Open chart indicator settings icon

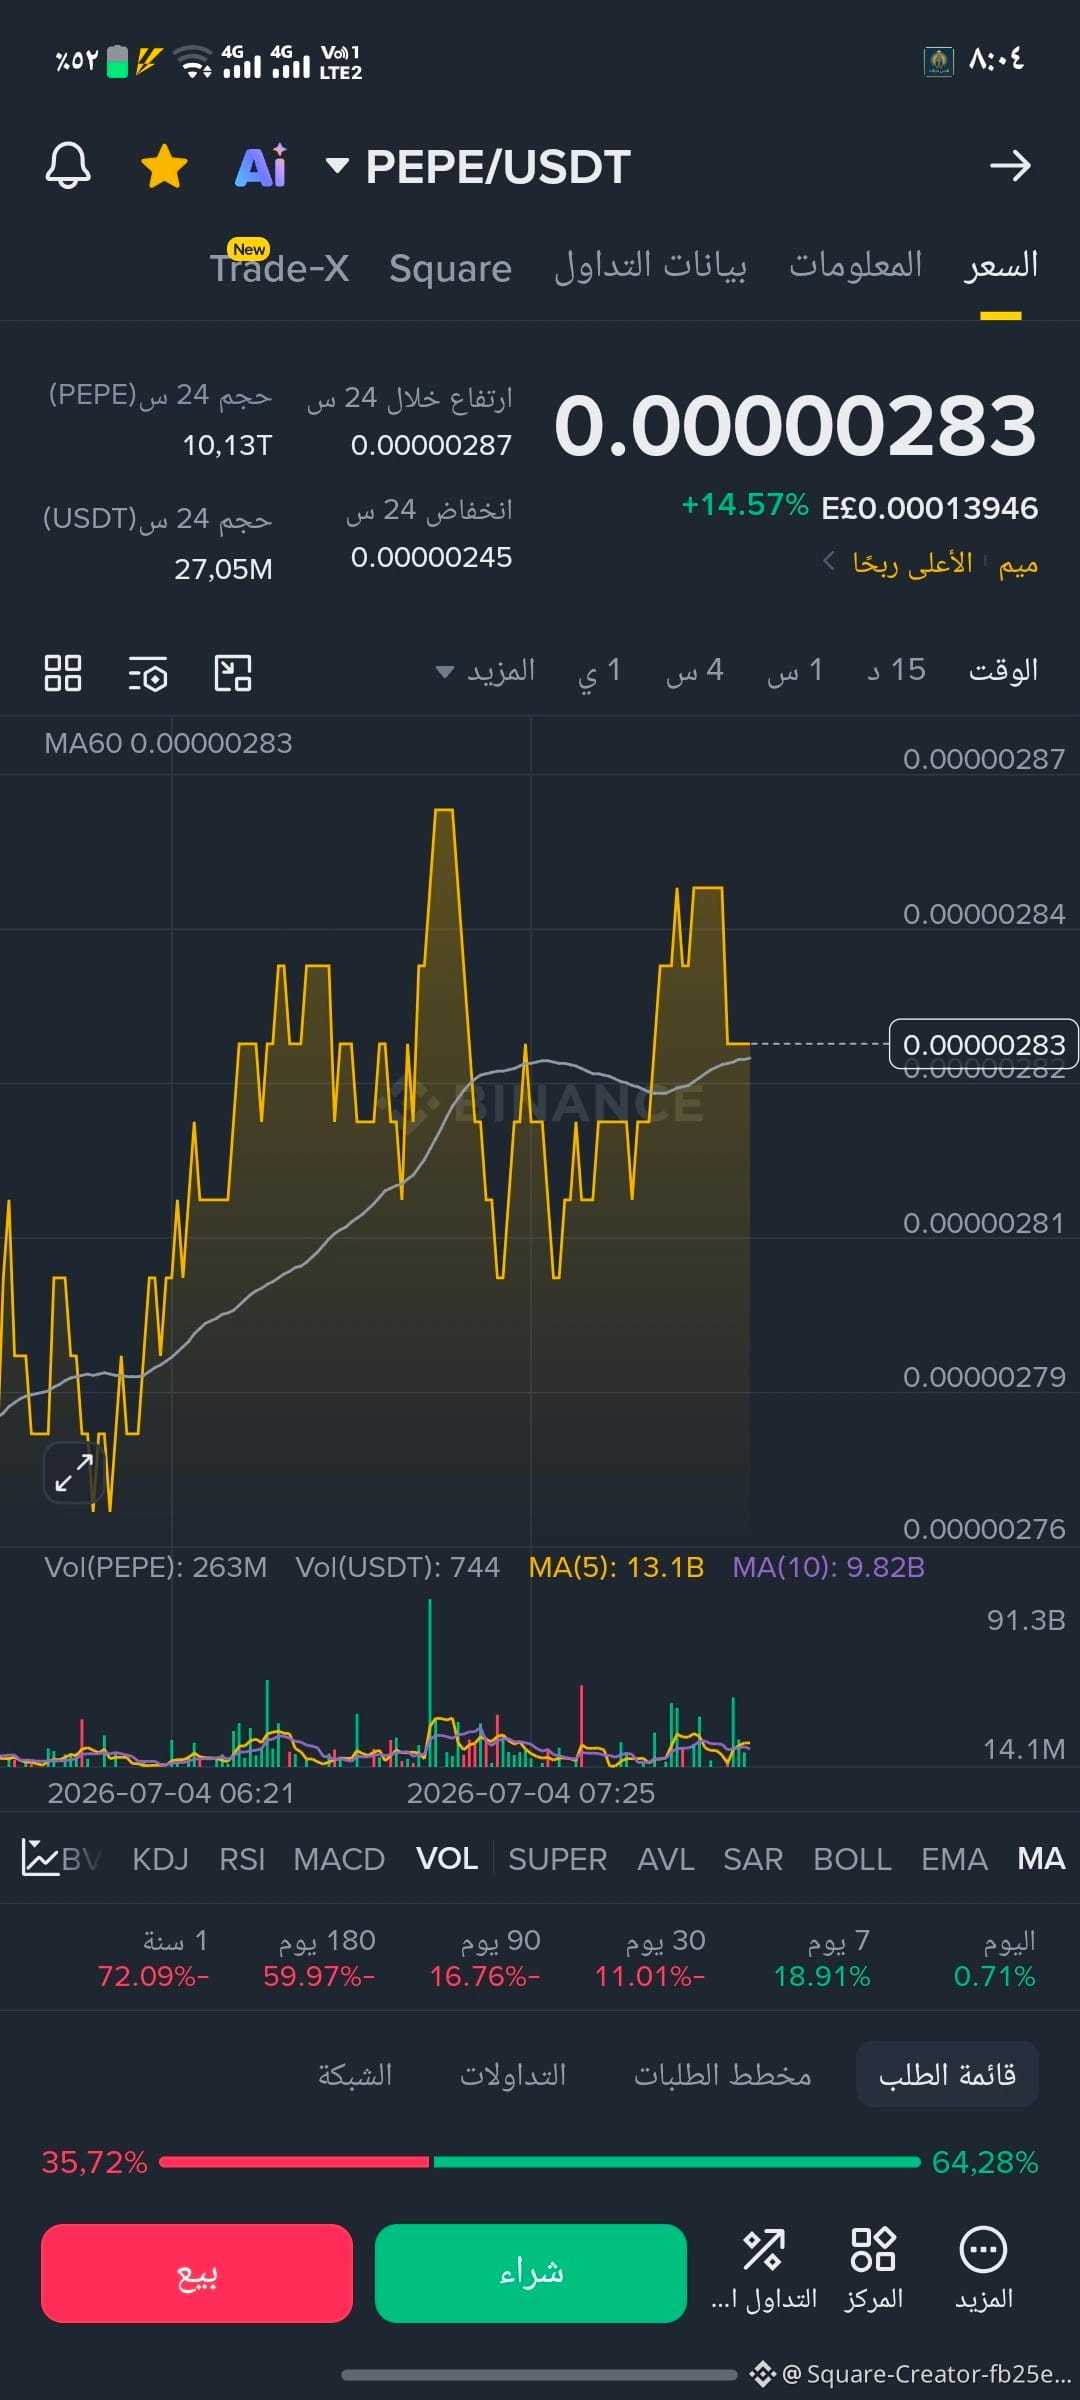pos(148,673)
